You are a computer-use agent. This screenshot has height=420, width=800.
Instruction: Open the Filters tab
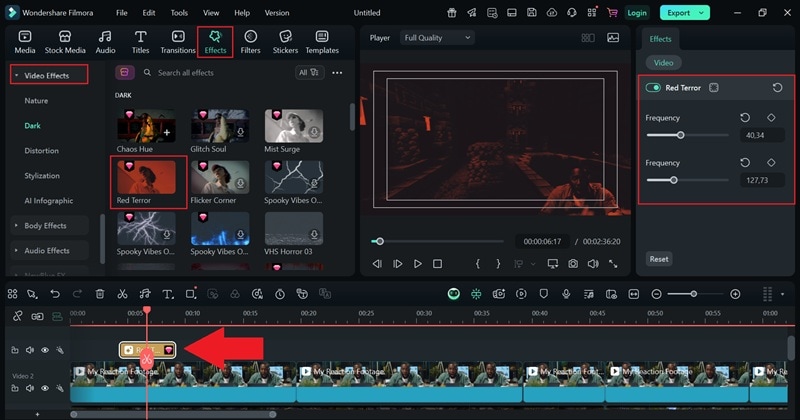click(x=250, y=42)
